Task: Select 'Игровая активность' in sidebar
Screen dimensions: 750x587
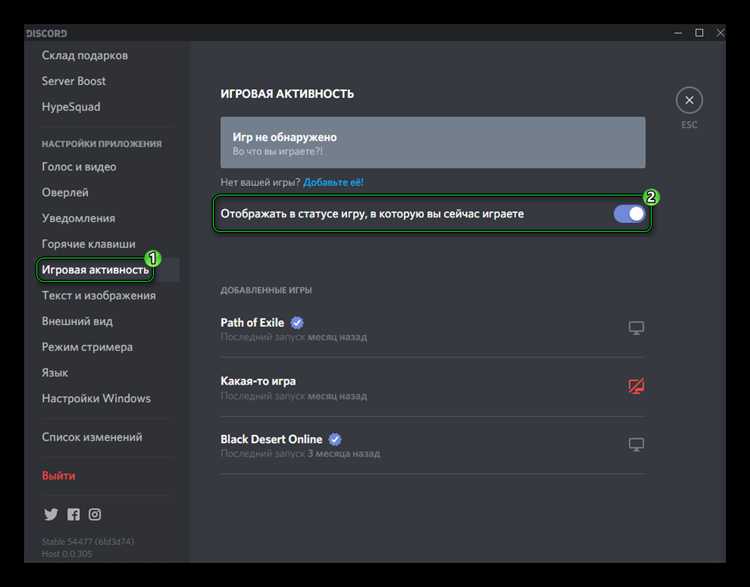Action: 95,270
